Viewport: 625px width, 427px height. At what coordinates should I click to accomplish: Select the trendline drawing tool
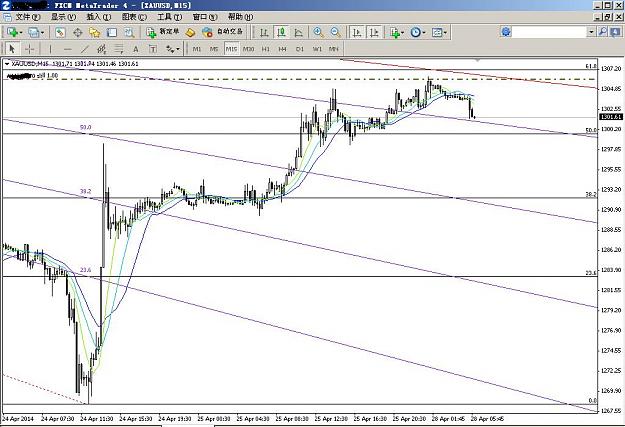pos(85,49)
